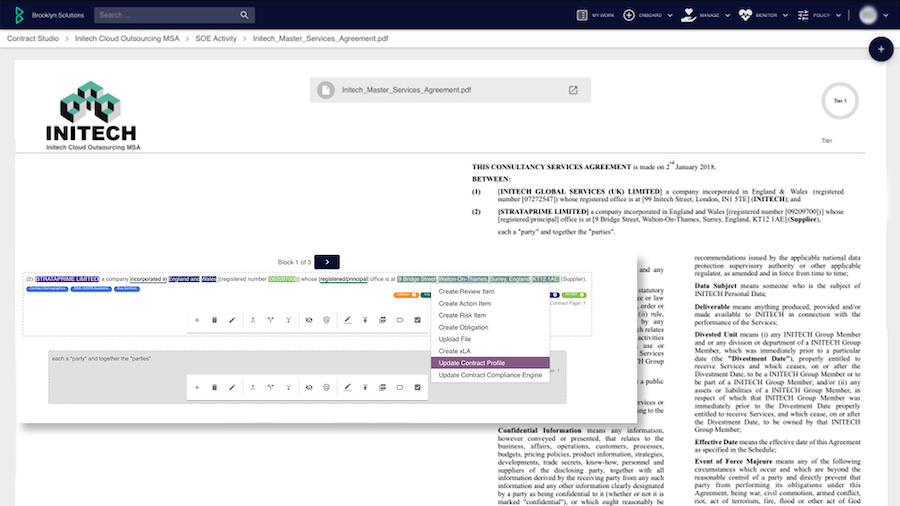Toggle visibility of 'each a party' block

(309, 387)
